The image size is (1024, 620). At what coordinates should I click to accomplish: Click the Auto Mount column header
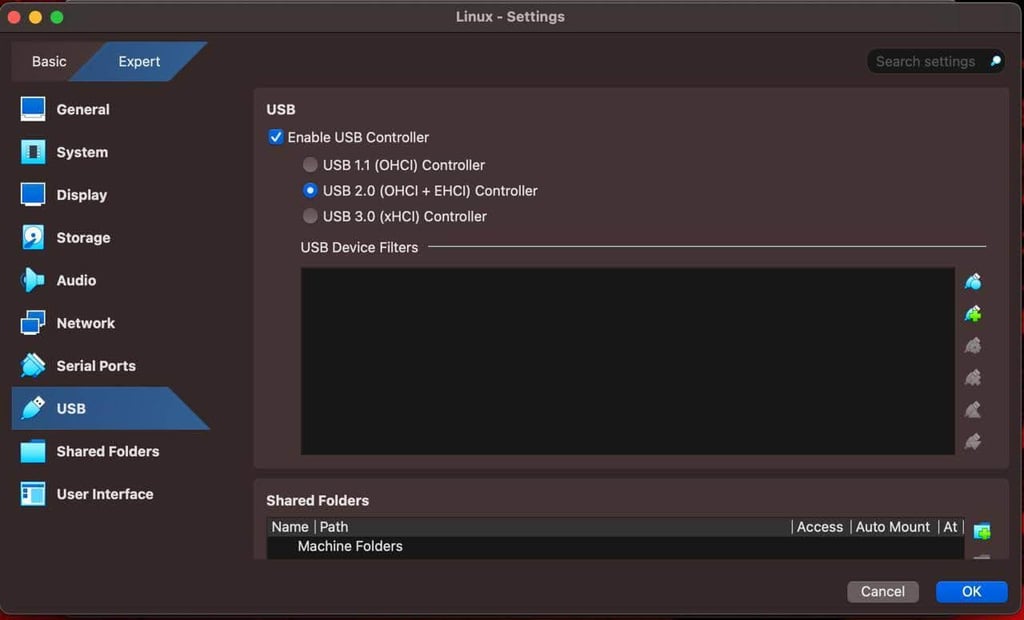coord(893,527)
